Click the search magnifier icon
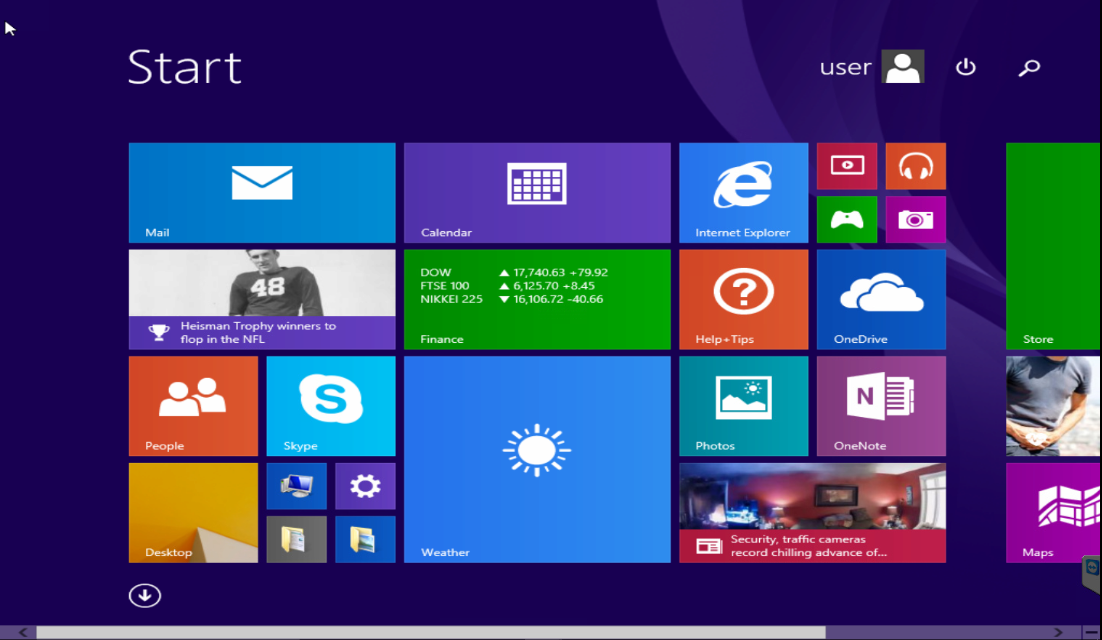1102x640 pixels. click(1030, 67)
